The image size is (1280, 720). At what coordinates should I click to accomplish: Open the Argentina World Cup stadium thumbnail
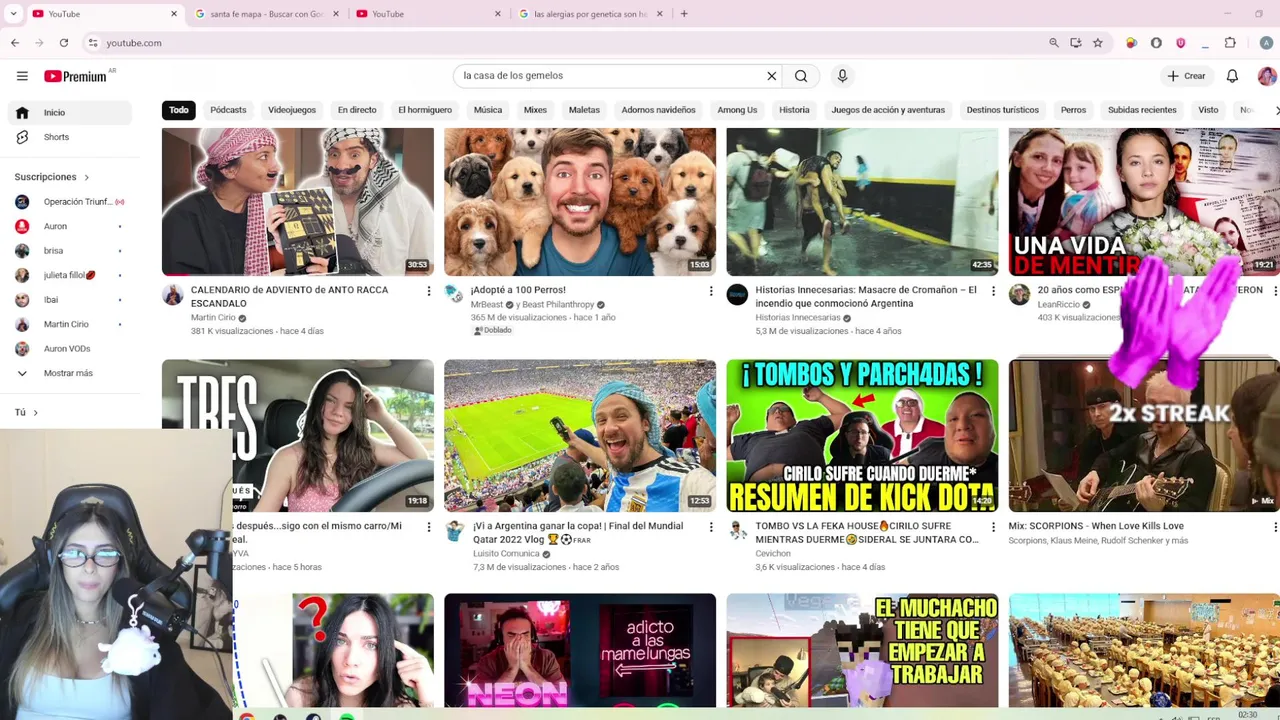click(x=580, y=436)
